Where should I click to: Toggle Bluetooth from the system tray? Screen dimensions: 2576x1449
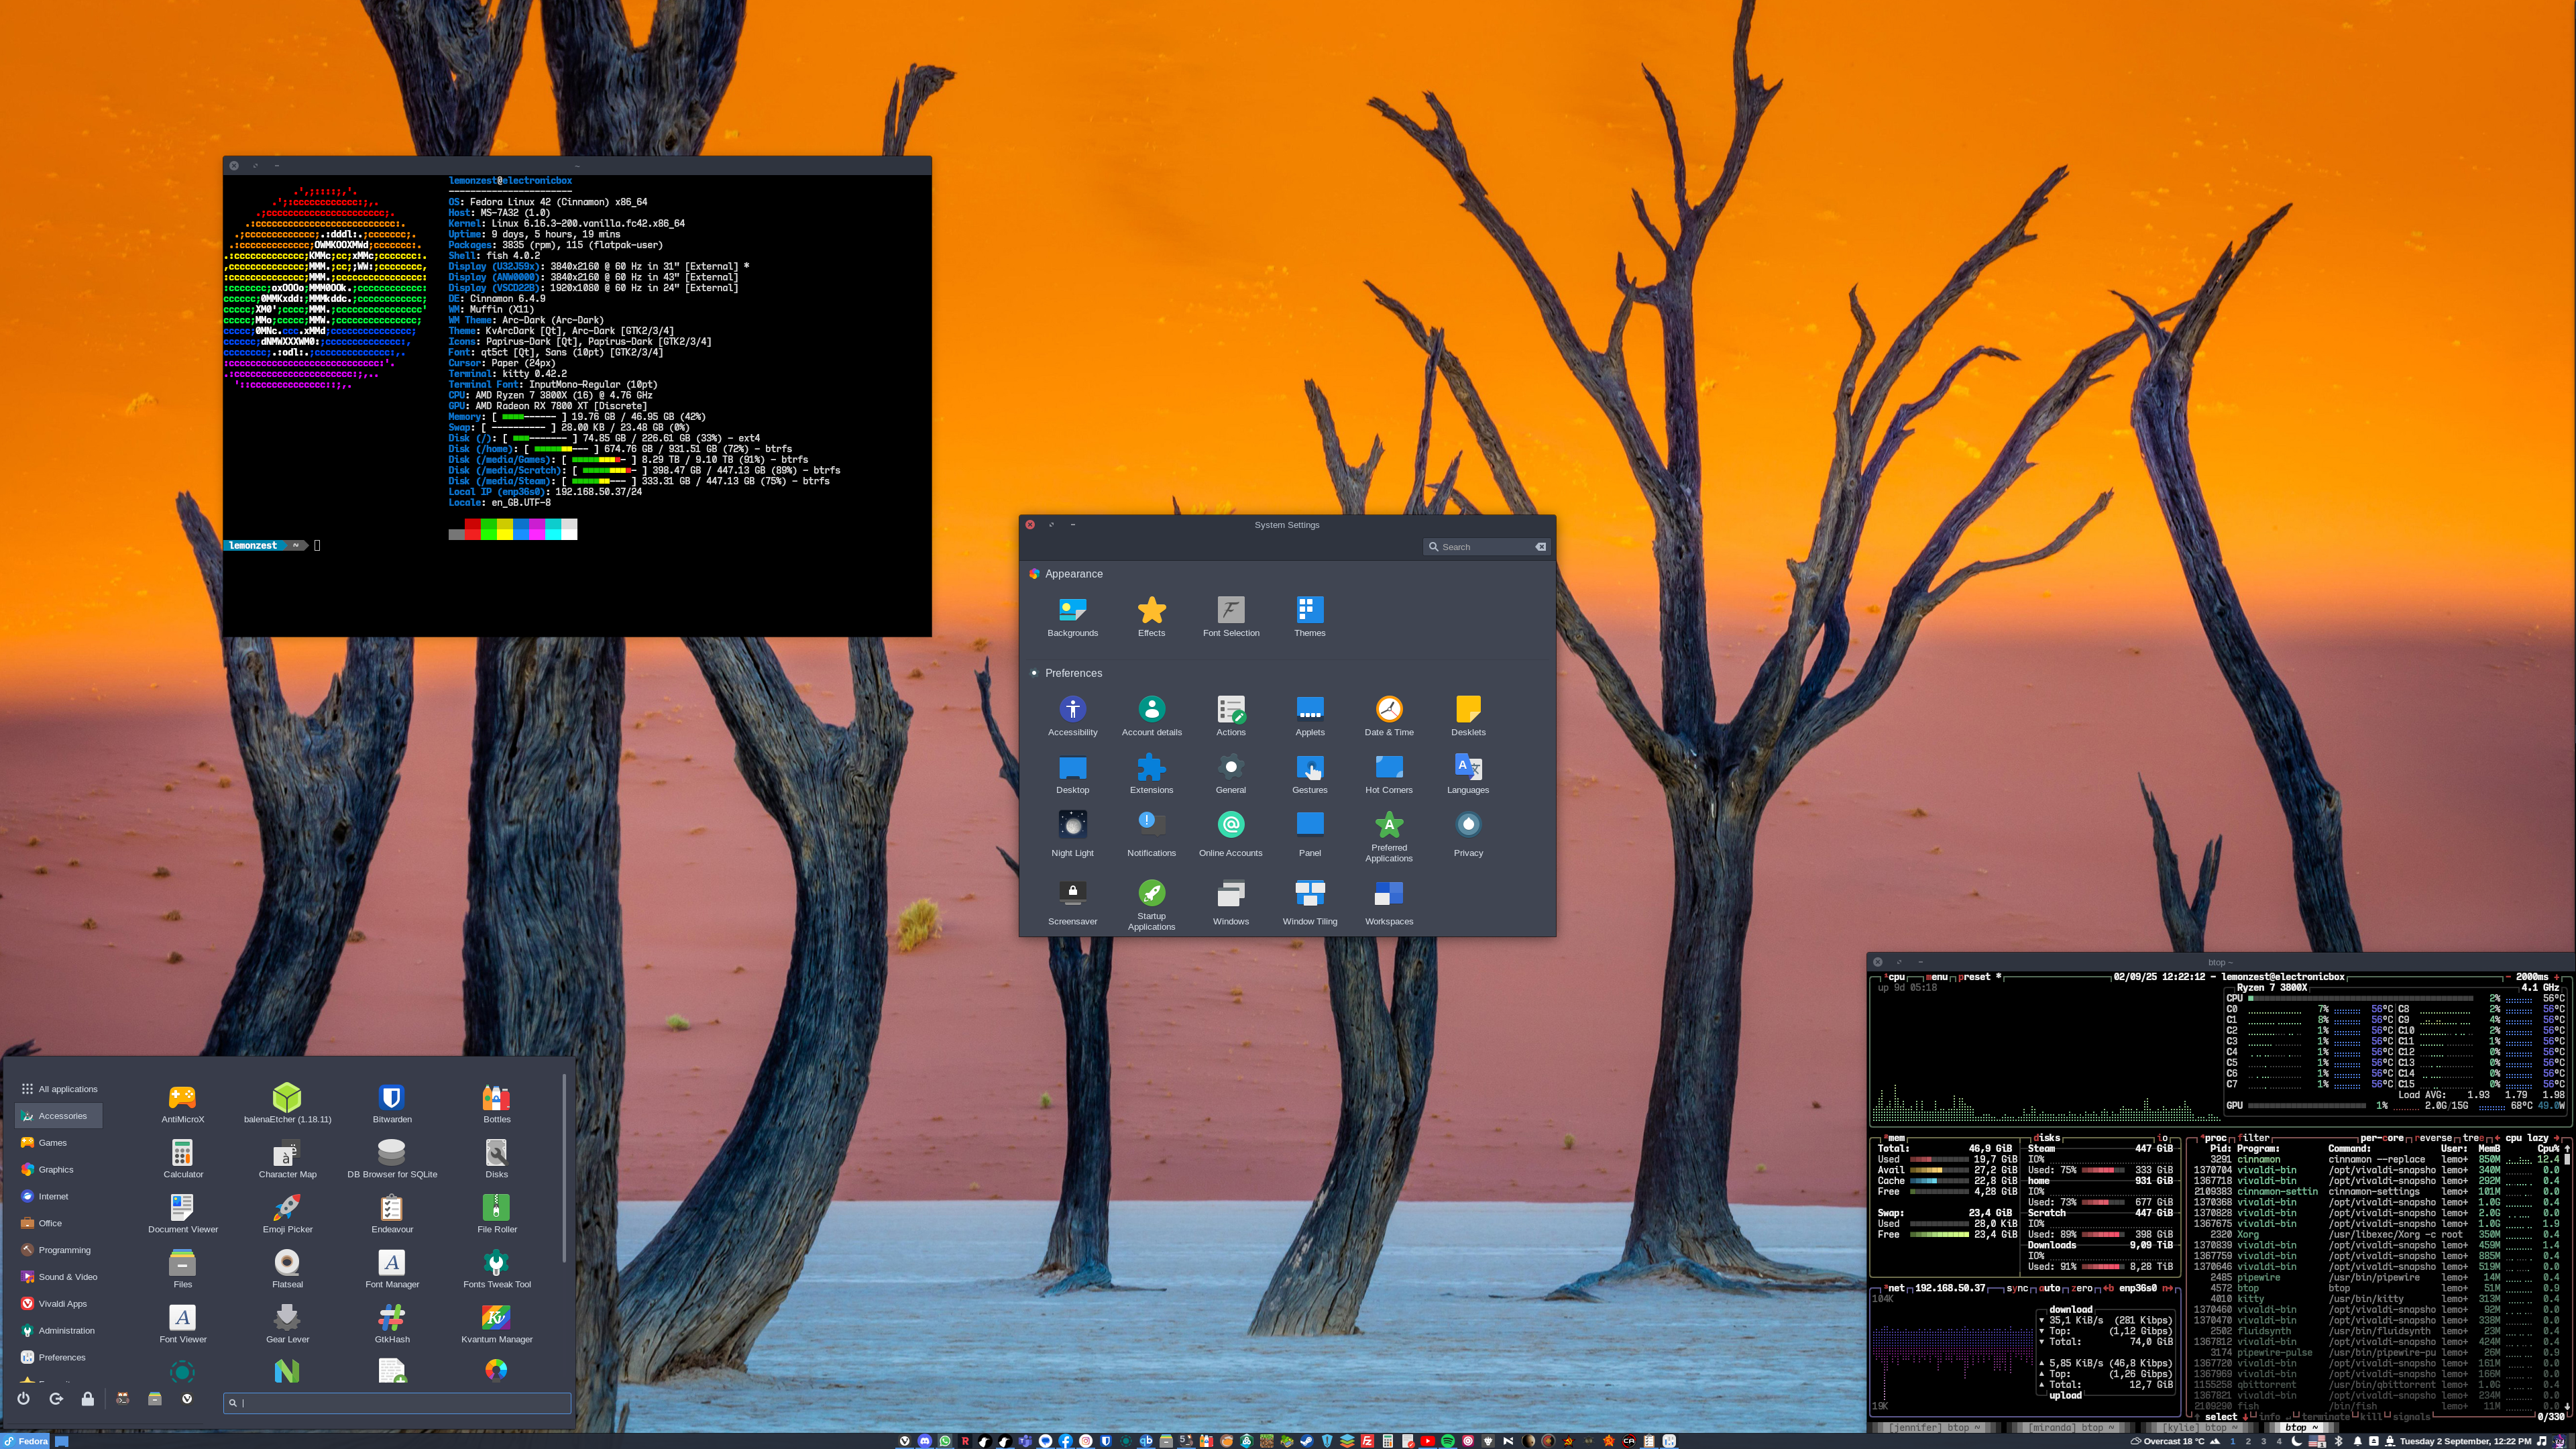2340,1441
